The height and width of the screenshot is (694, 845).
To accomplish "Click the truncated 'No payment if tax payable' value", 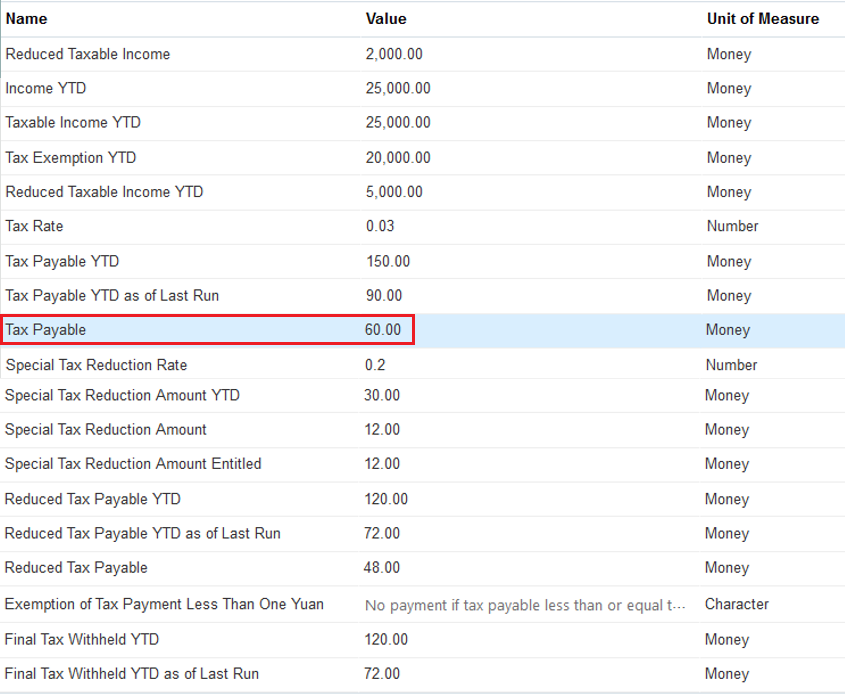I will [525, 605].
